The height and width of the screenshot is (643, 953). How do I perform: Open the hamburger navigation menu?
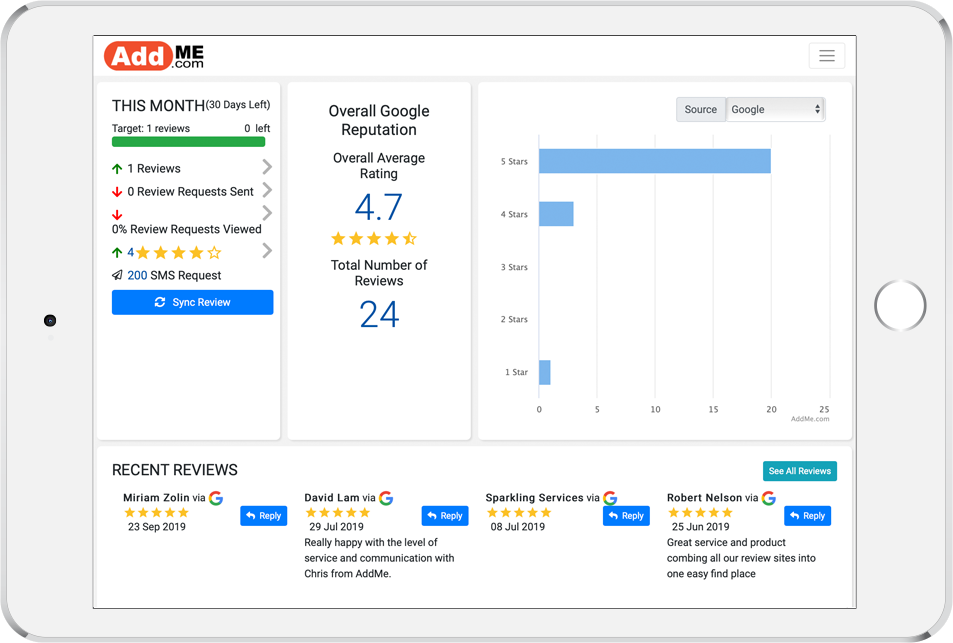click(x=826, y=56)
